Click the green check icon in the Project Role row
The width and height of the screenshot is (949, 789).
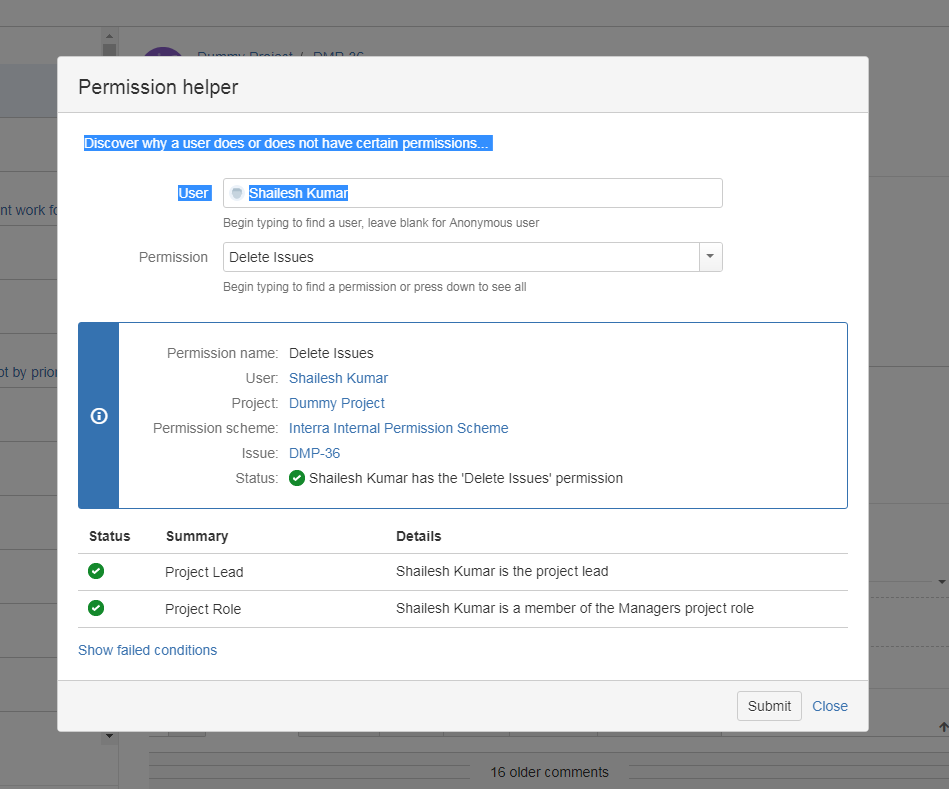[96, 607]
